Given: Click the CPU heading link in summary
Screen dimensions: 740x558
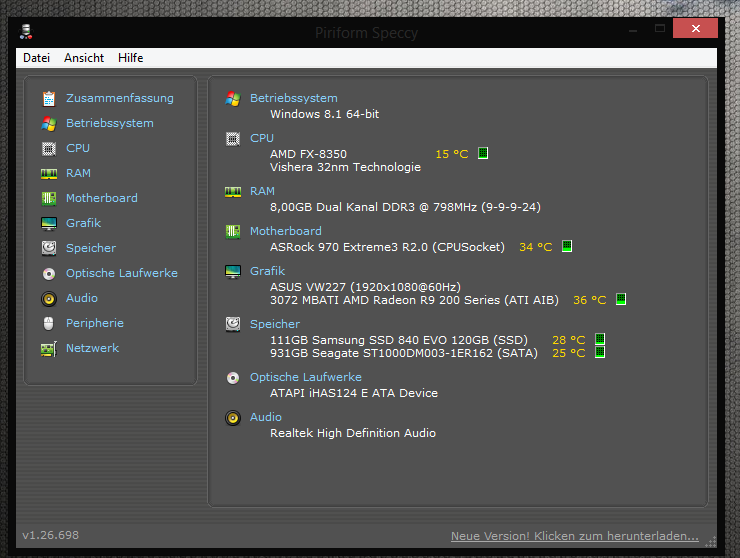Looking at the screenshot, I should tap(262, 138).
